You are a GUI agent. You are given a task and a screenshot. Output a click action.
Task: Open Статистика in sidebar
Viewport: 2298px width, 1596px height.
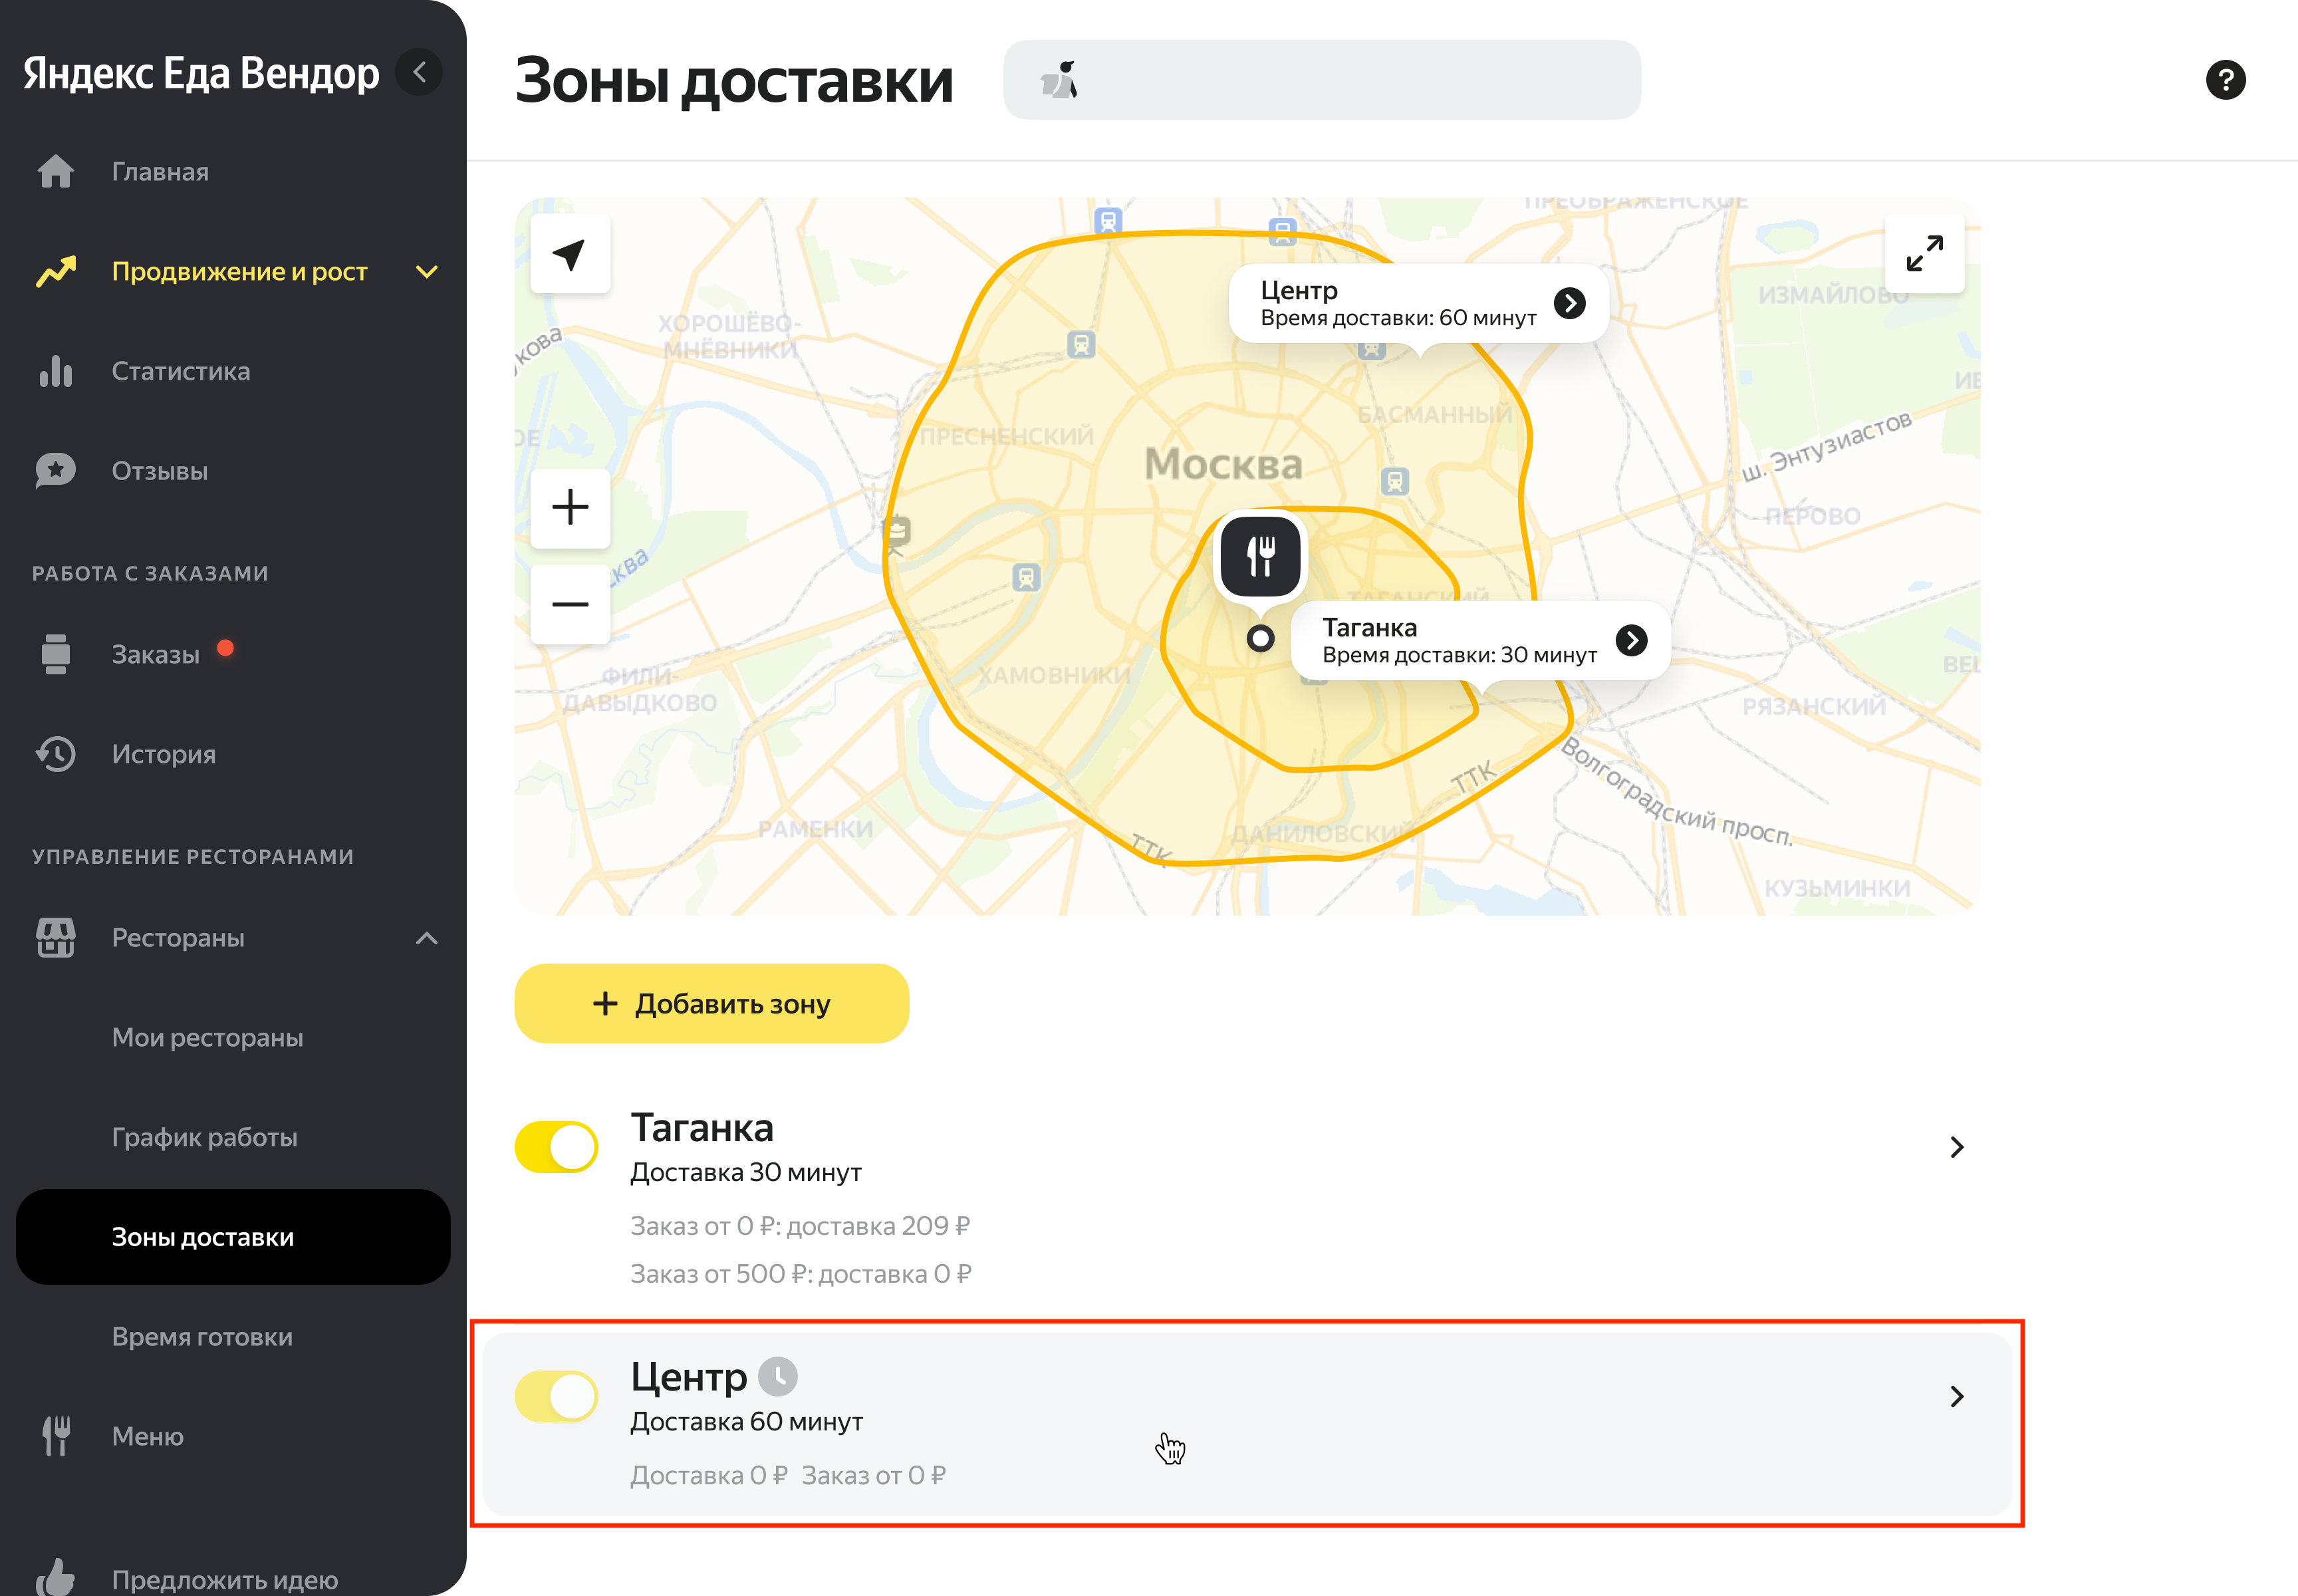point(181,372)
